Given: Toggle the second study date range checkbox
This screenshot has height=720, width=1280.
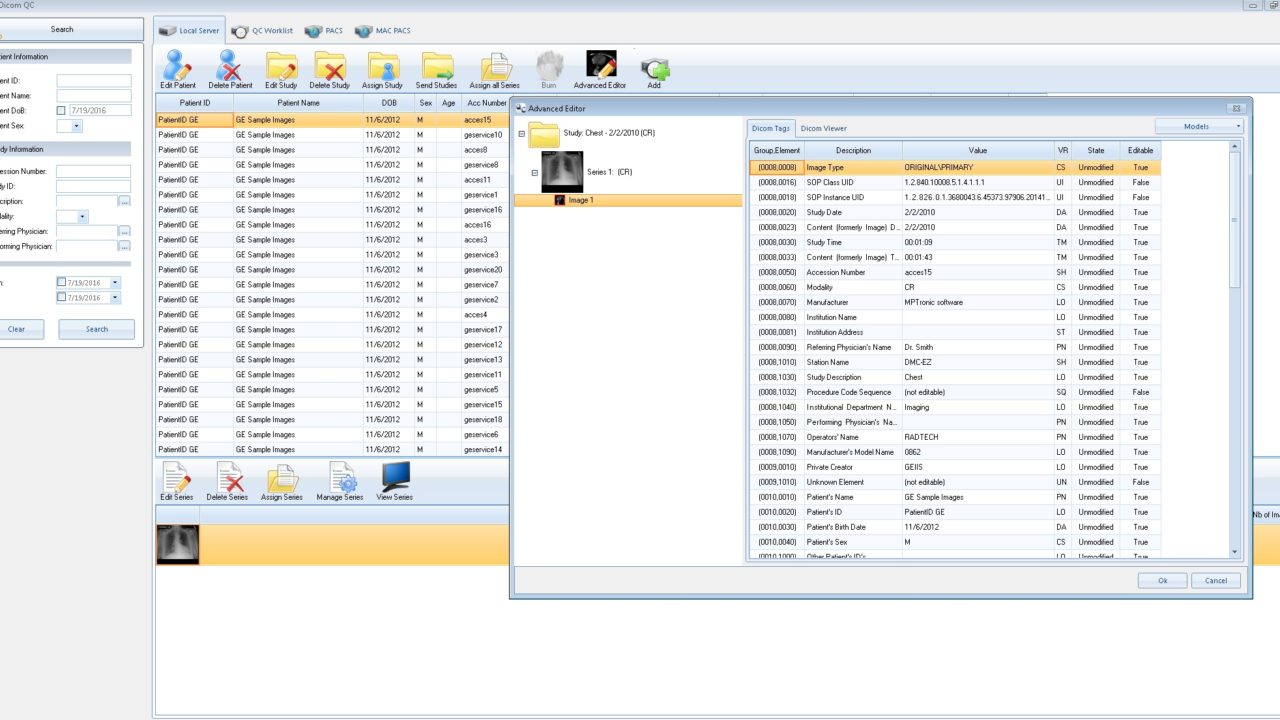Looking at the screenshot, I should (62, 297).
